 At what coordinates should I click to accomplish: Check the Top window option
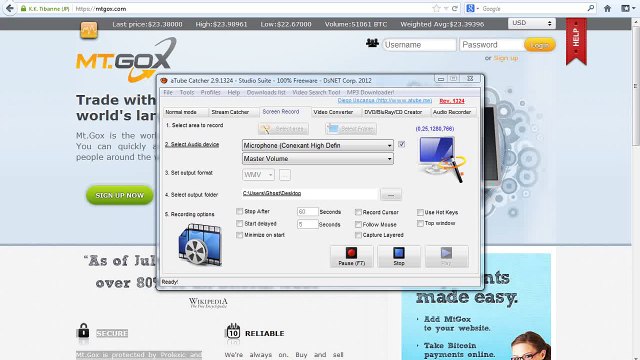pos(420,224)
